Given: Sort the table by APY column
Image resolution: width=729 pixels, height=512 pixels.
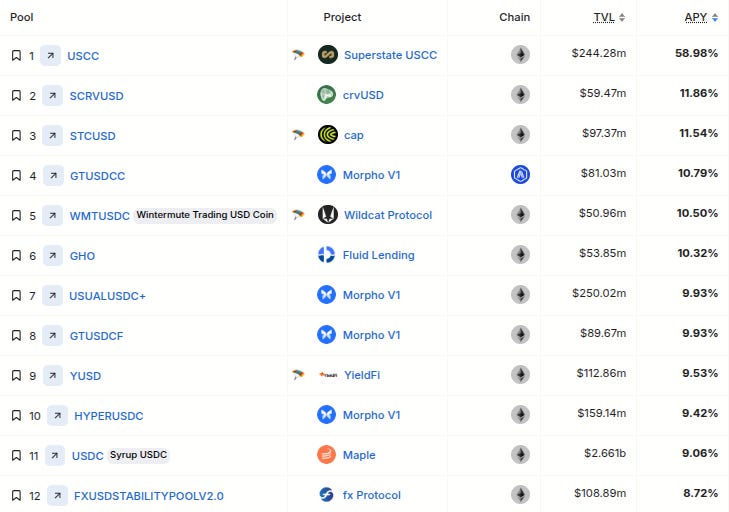Looking at the screenshot, I should [701, 18].
